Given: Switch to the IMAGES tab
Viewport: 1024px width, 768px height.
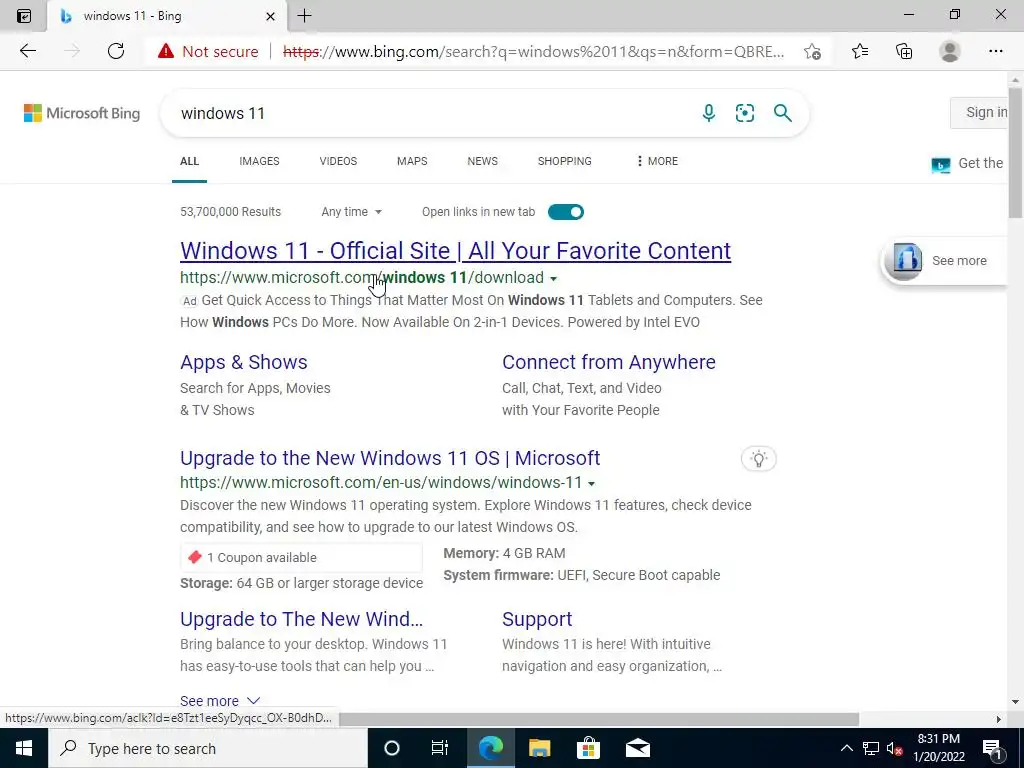Looking at the screenshot, I should pos(259,161).
